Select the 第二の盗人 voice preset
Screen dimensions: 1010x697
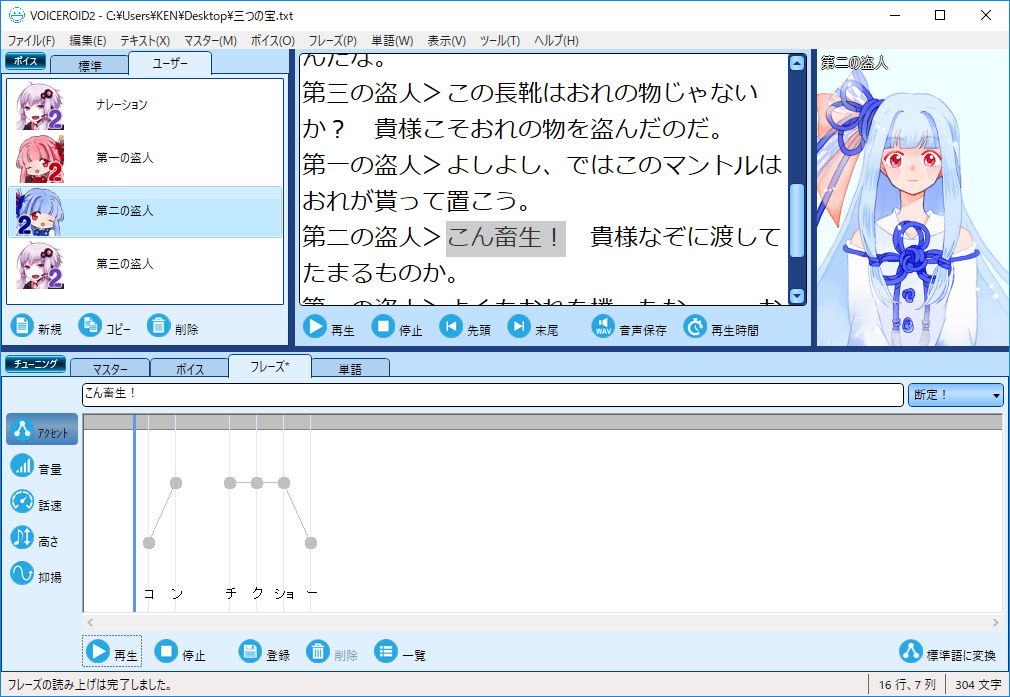point(145,212)
